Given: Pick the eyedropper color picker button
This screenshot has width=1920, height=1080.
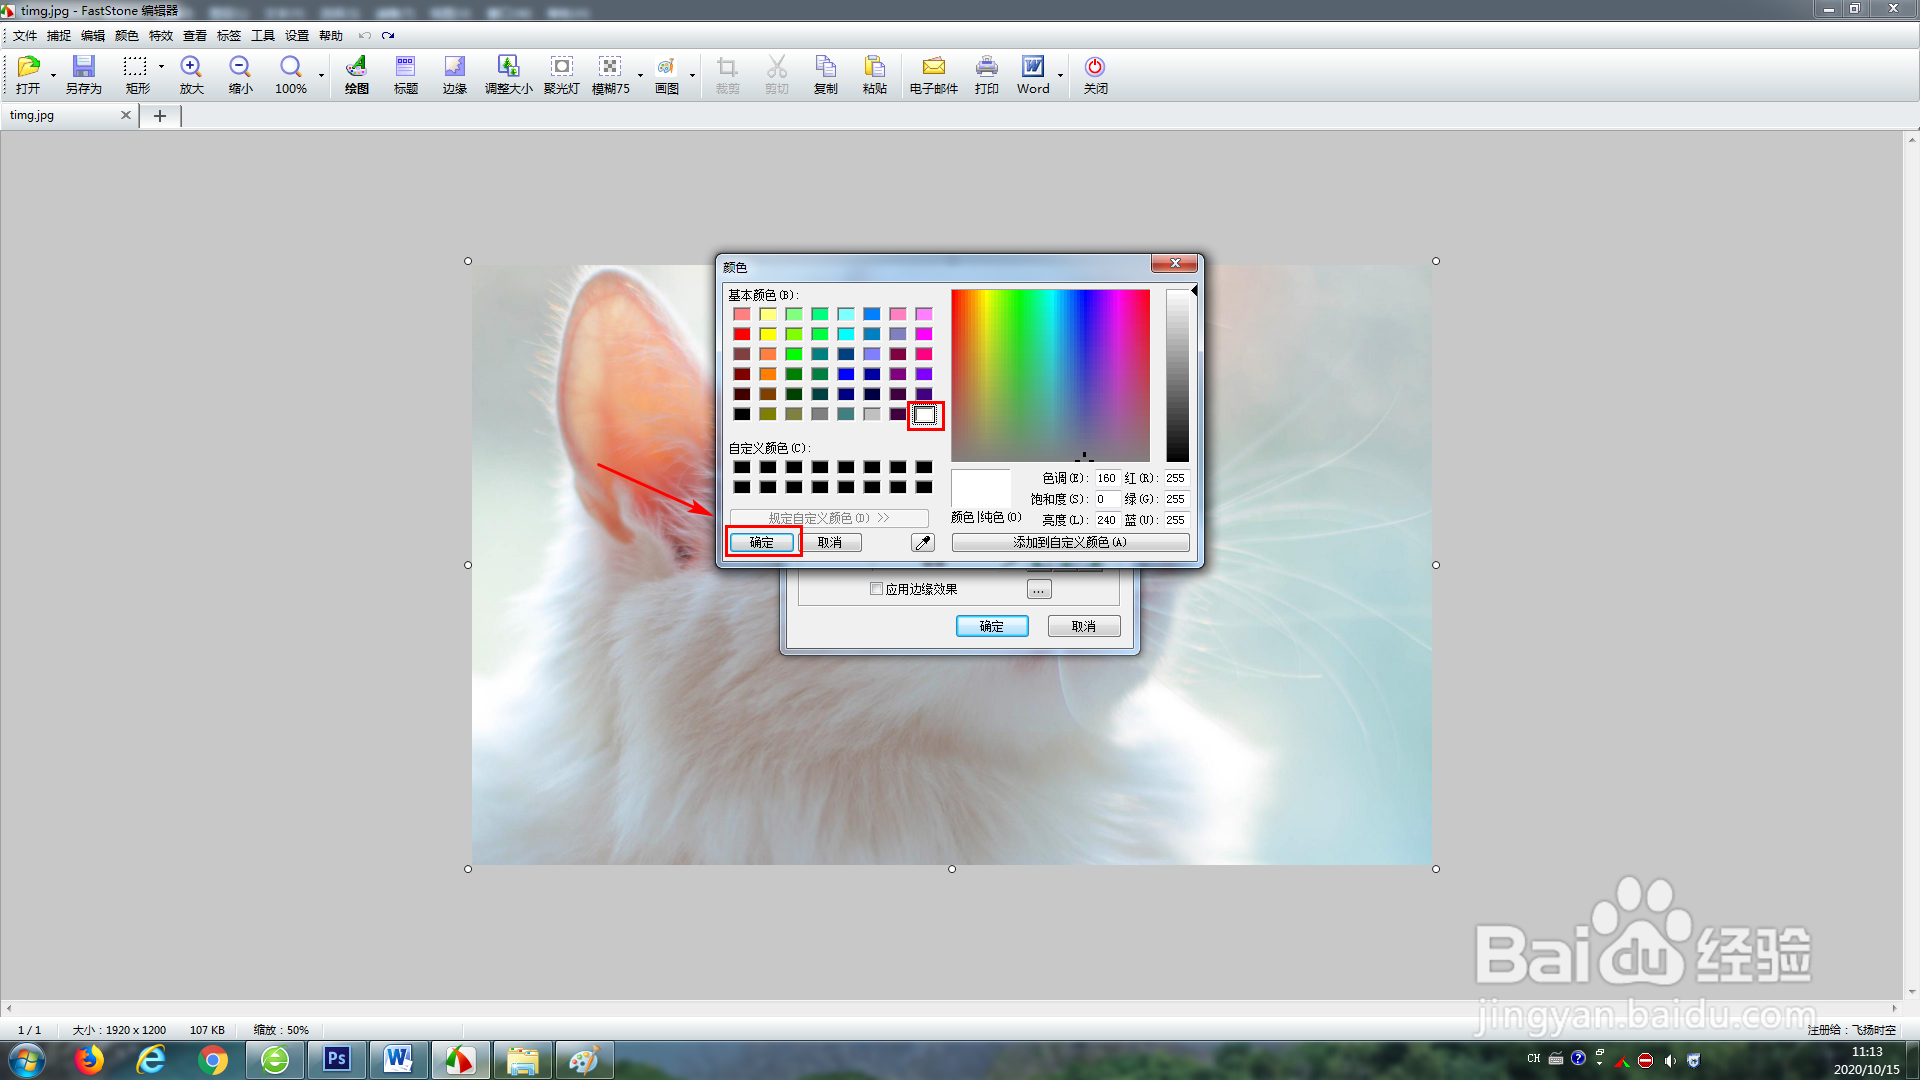Looking at the screenshot, I should [x=922, y=543].
